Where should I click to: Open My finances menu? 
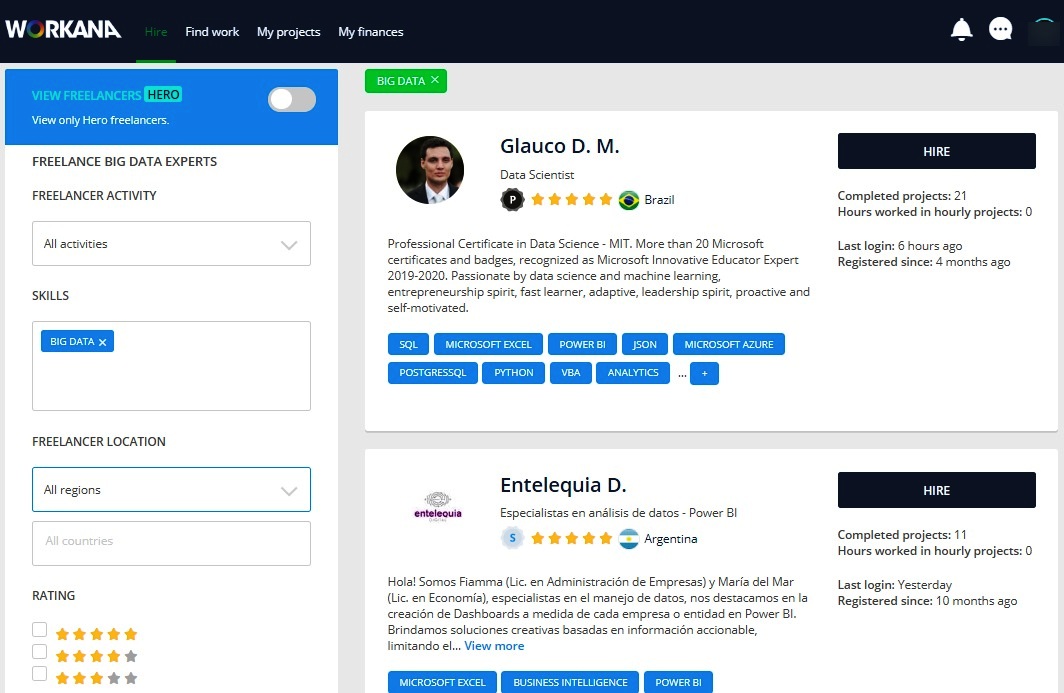click(x=370, y=32)
